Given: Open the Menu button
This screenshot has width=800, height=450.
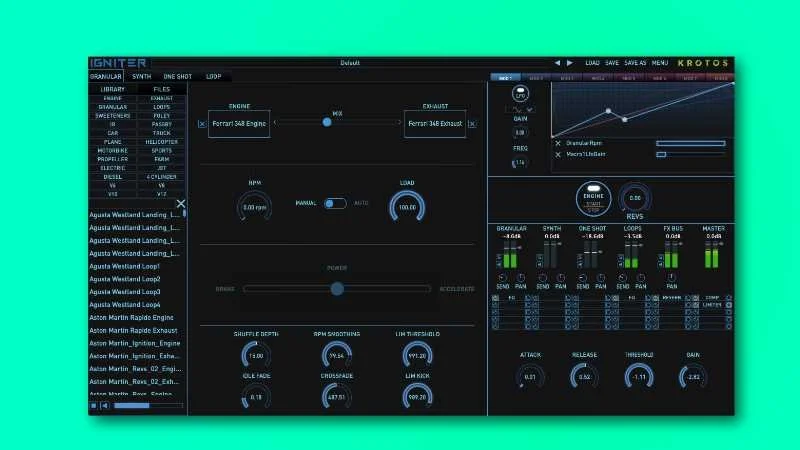Looking at the screenshot, I should click(x=660, y=63).
